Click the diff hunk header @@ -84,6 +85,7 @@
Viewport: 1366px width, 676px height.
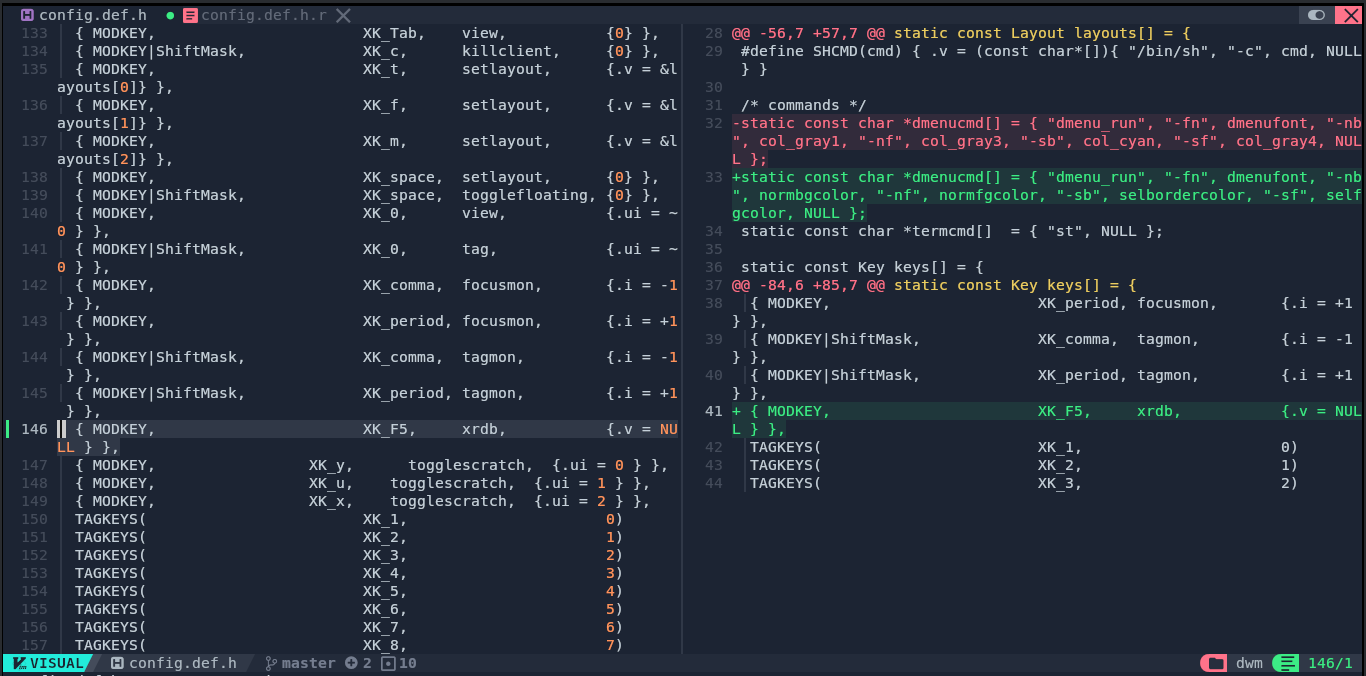tap(809, 285)
